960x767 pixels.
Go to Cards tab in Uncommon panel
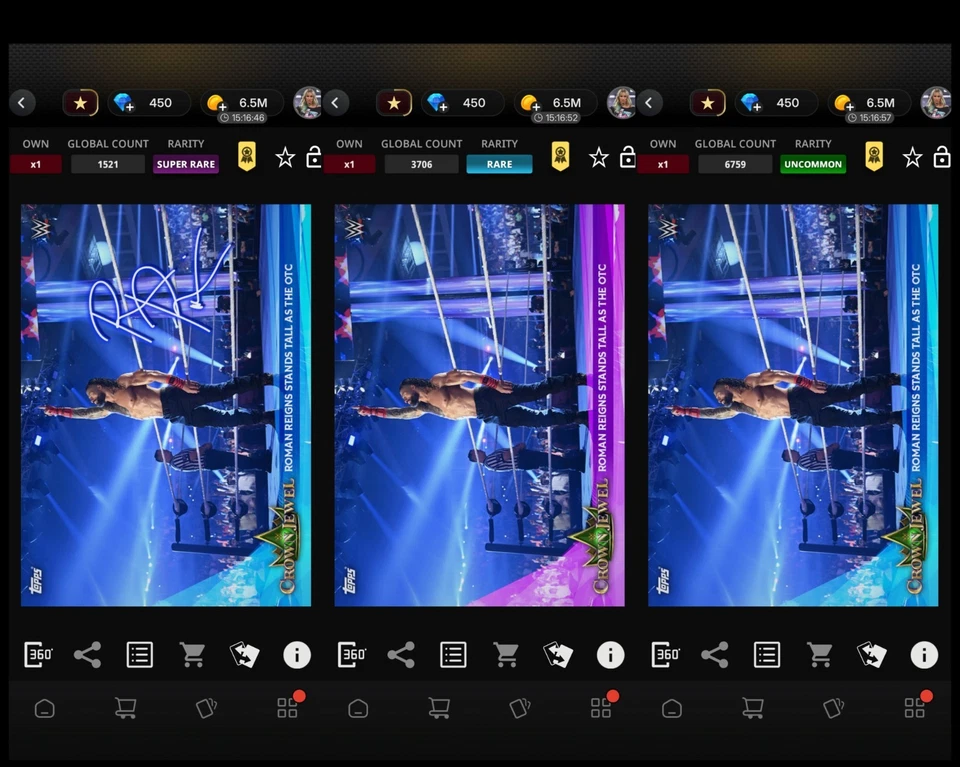833,708
